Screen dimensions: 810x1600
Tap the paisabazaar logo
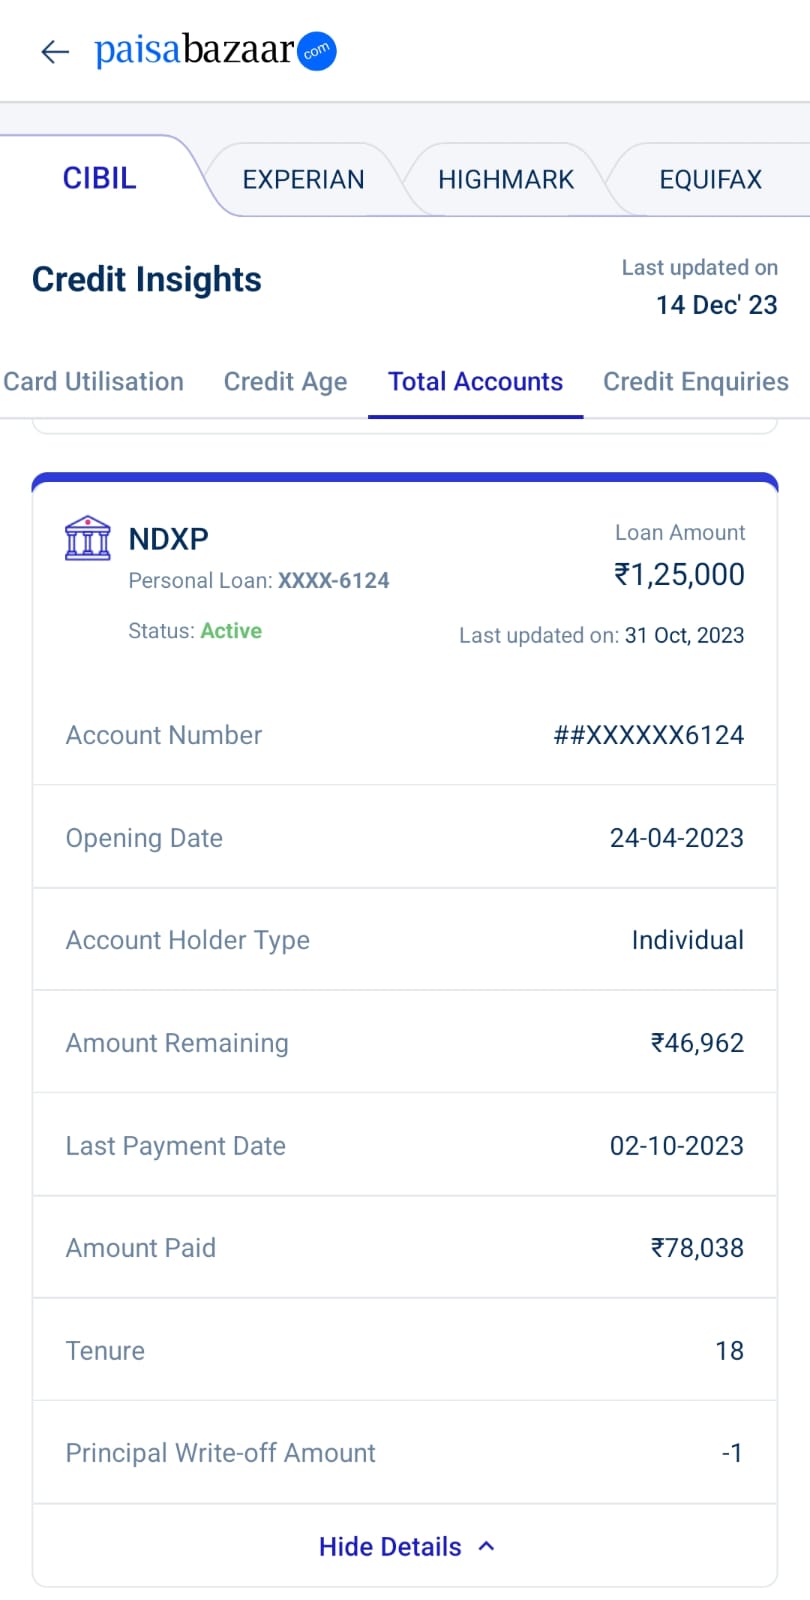[215, 50]
